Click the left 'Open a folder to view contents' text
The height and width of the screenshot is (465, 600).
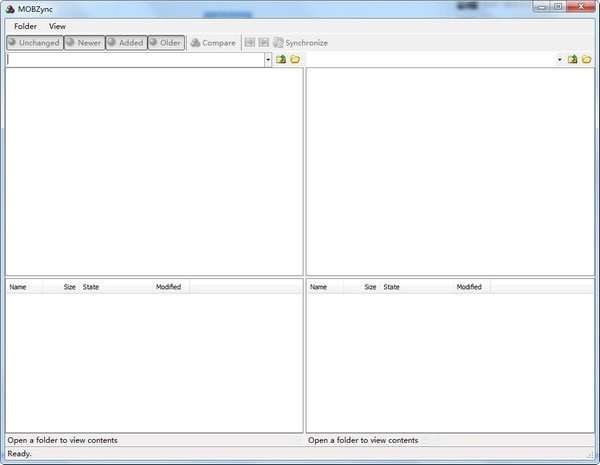point(62,440)
